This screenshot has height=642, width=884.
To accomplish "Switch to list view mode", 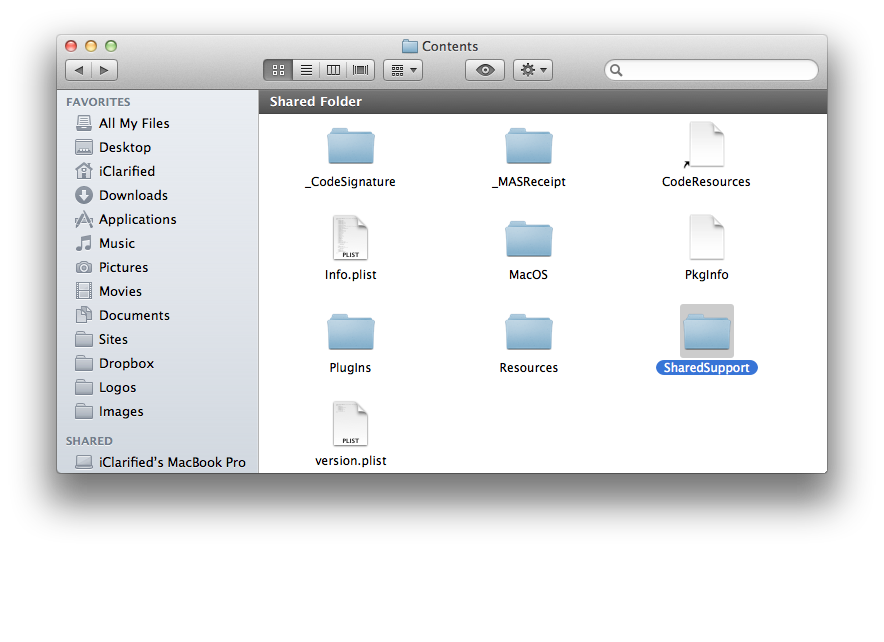I will (306, 70).
